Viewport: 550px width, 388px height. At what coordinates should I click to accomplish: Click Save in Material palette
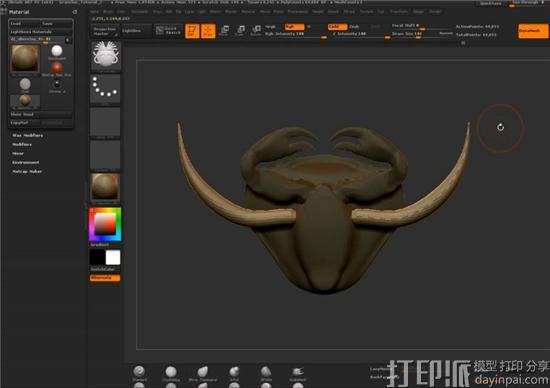56,24
